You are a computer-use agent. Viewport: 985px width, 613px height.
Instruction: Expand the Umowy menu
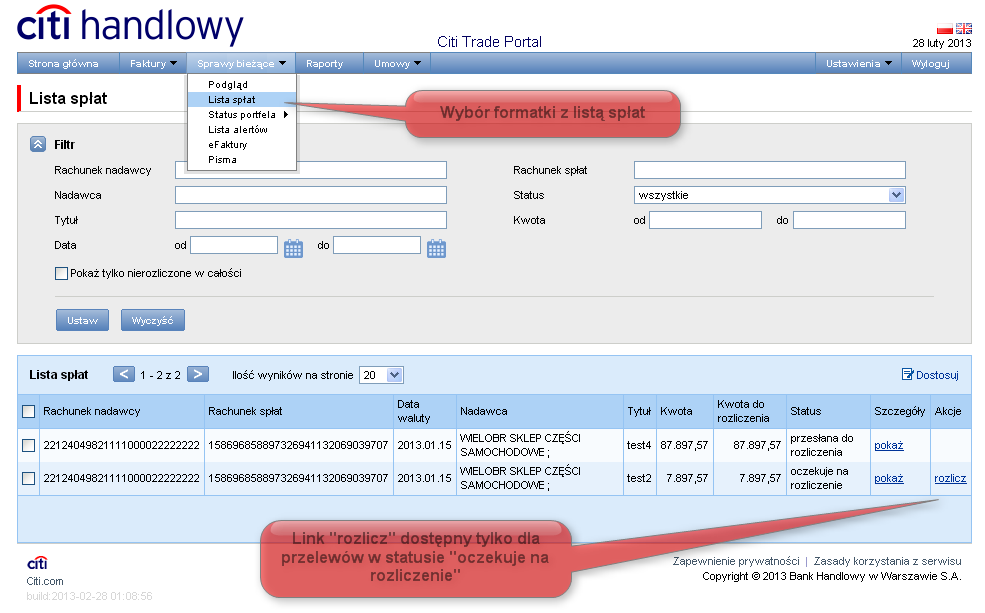[x=397, y=63]
